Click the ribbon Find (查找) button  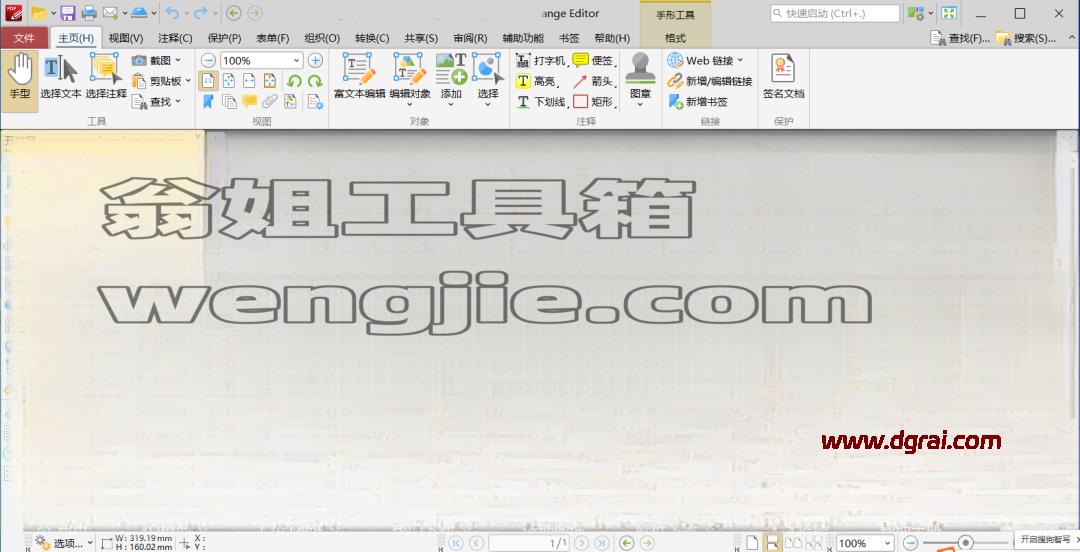156,102
